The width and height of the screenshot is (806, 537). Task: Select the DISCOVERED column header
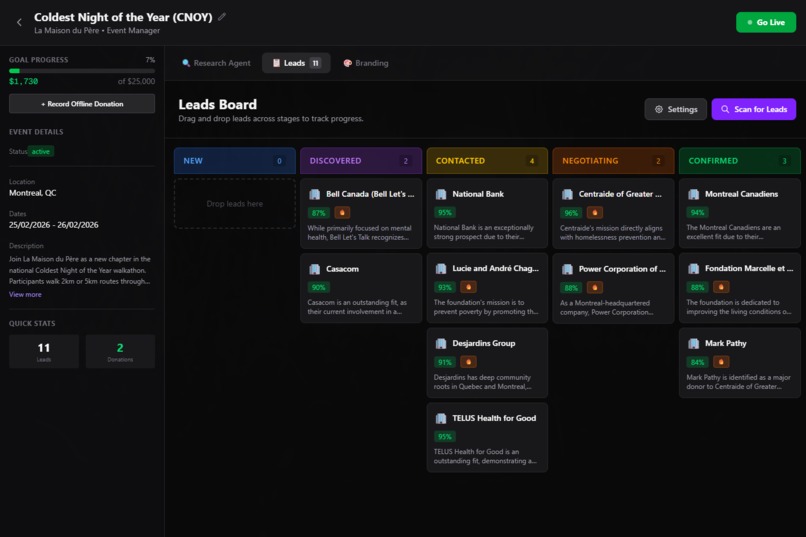click(x=361, y=161)
